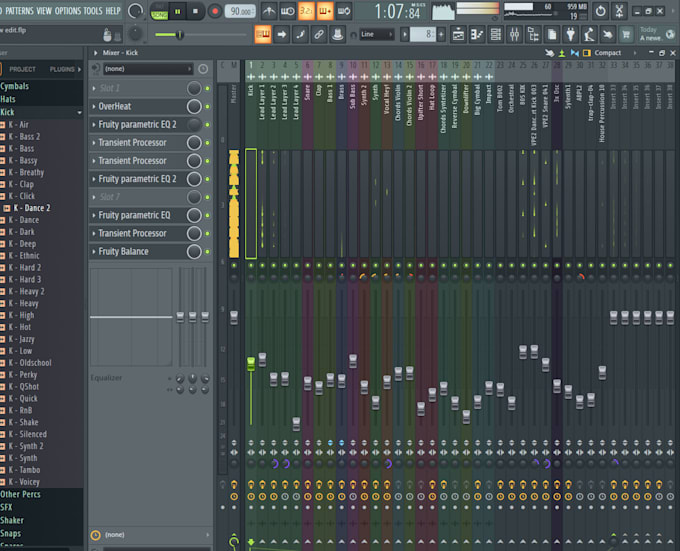680x551 pixels.
Task: Open the mixer window icon
Action: pos(514,35)
